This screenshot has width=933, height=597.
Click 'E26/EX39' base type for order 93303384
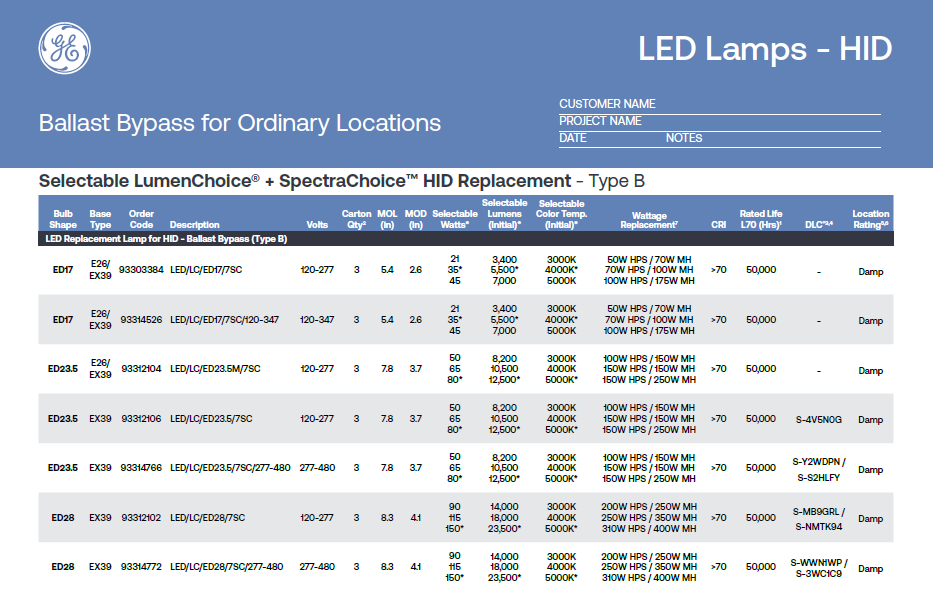click(100, 270)
